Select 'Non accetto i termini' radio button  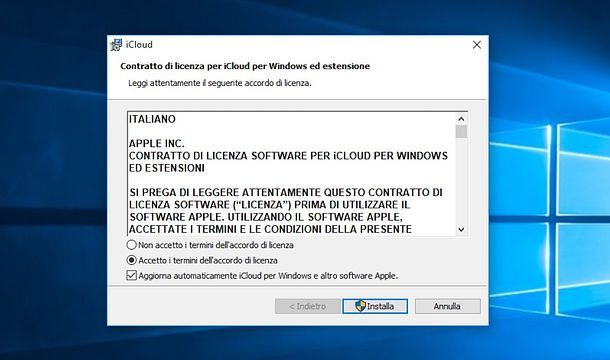point(131,245)
